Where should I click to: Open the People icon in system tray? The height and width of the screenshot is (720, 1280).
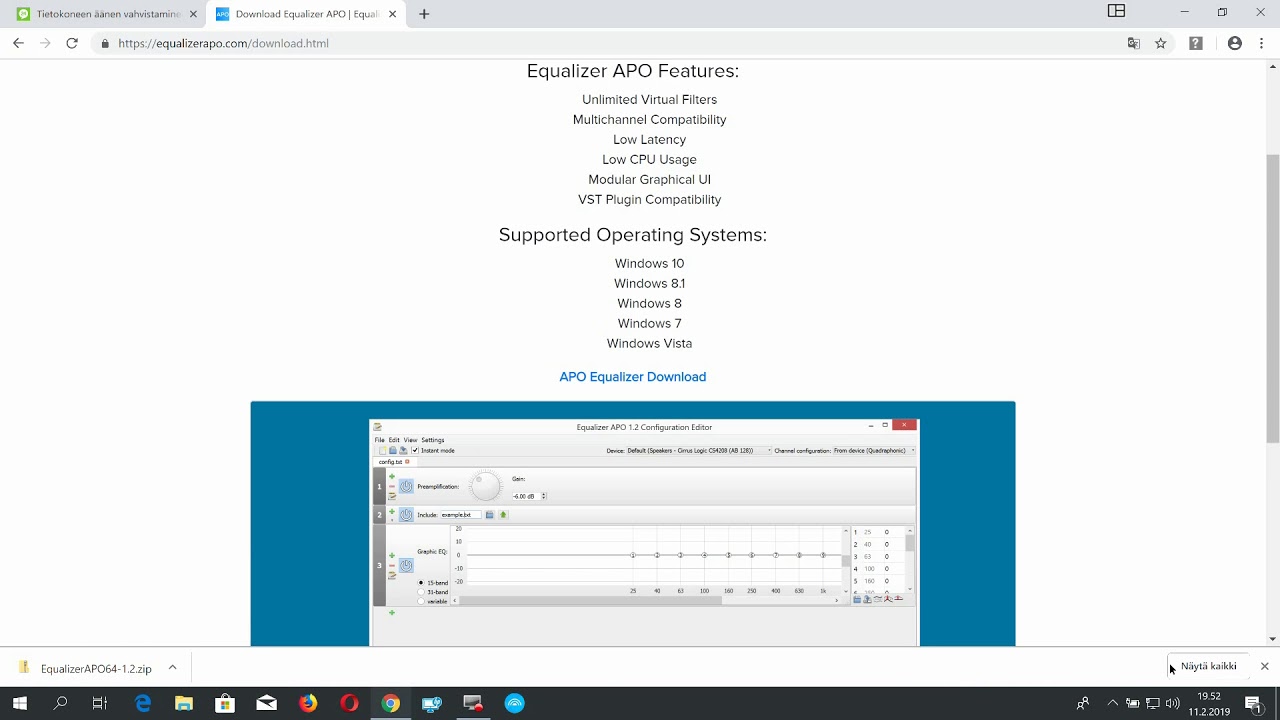click(x=1082, y=703)
